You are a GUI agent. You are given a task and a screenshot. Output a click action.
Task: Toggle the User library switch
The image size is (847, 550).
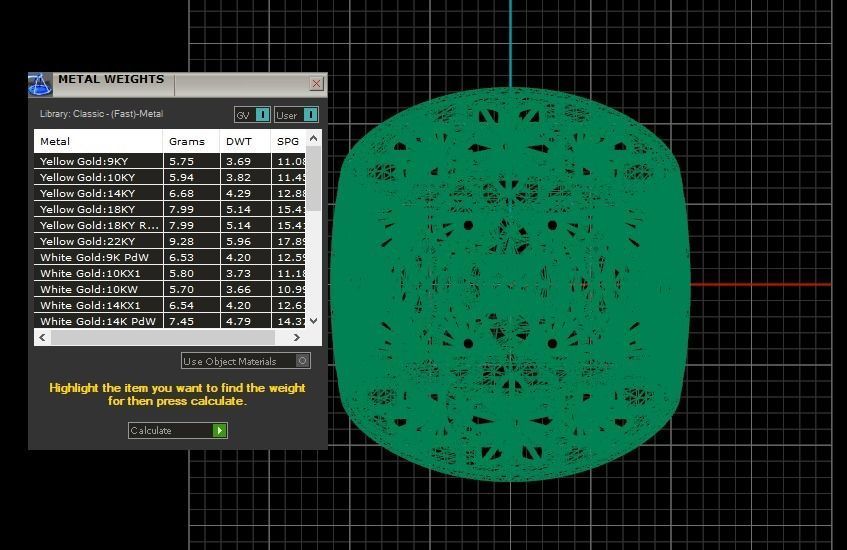pos(296,115)
